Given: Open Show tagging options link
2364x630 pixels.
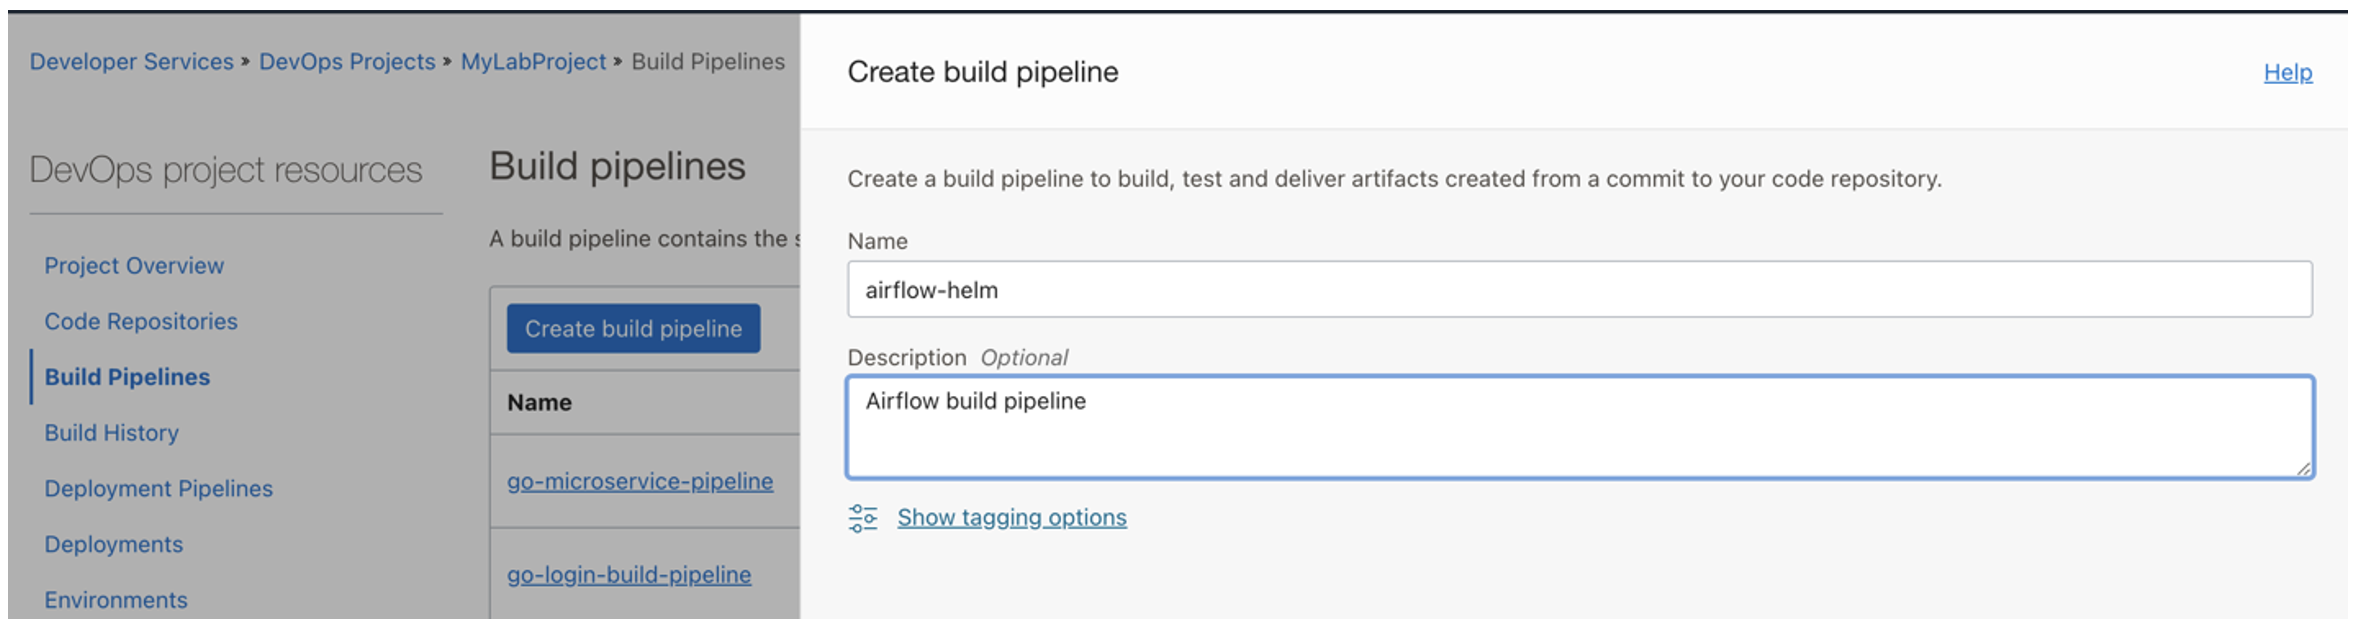Looking at the screenshot, I should [1011, 518].
